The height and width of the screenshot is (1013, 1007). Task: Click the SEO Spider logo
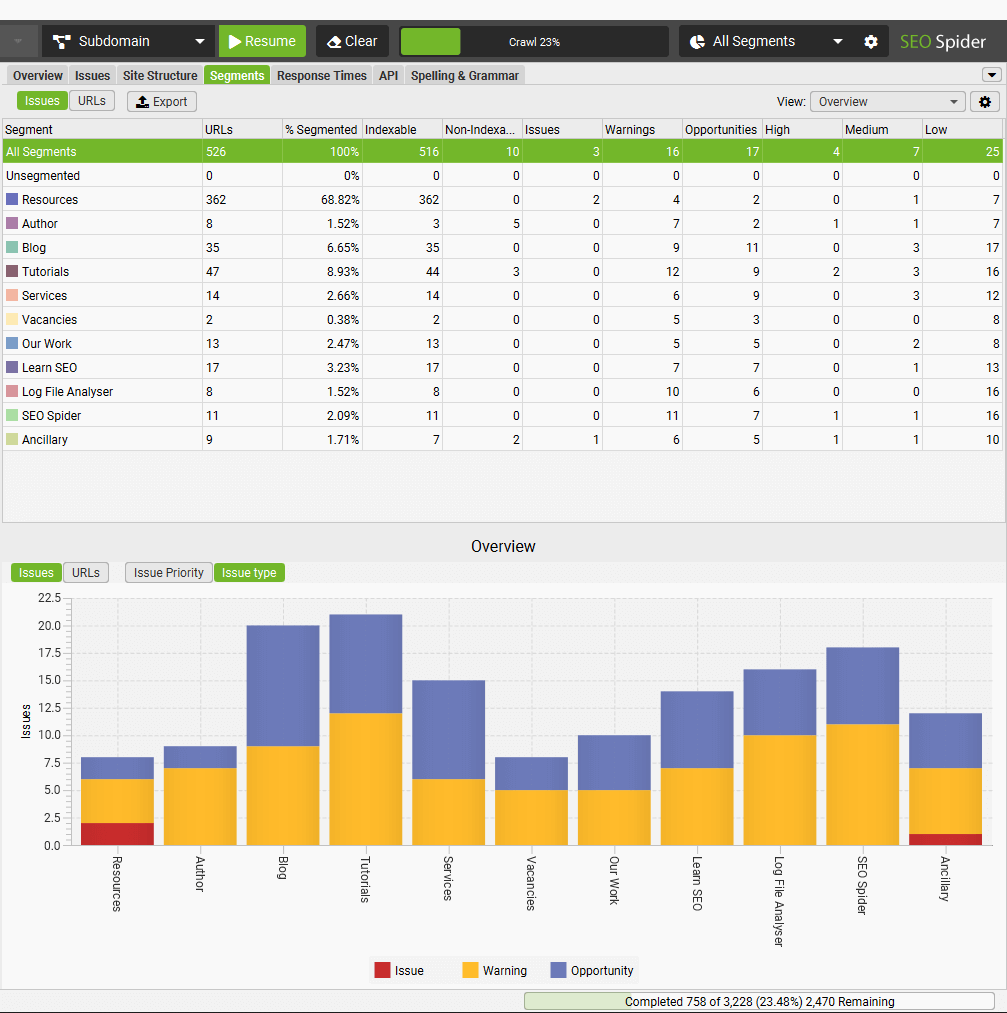tap(942, 42)
